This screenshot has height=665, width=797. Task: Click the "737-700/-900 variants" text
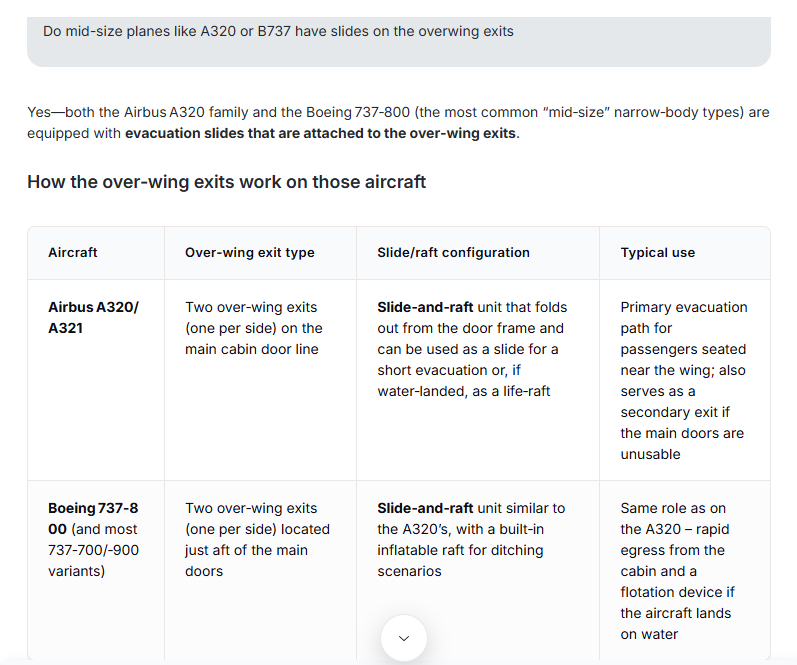click(93, 560)
